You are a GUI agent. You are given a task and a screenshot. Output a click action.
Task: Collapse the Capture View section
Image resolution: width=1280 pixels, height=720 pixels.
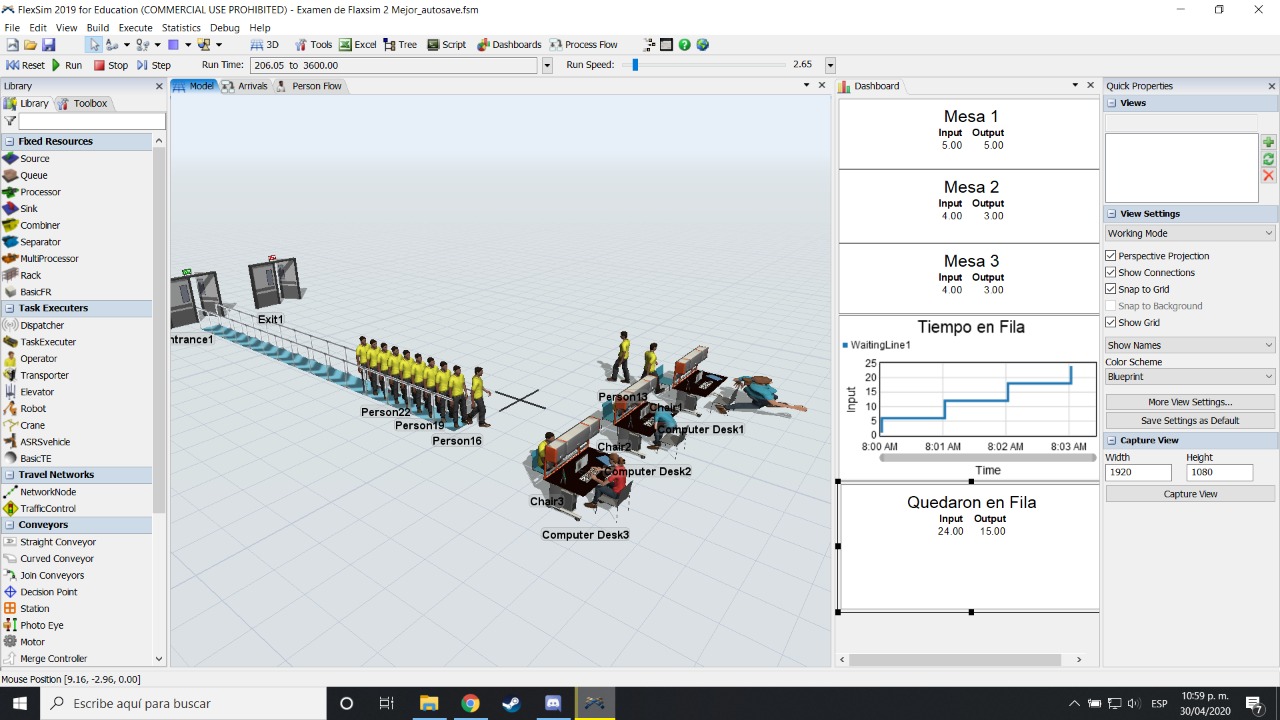(x=1111, y=440)
